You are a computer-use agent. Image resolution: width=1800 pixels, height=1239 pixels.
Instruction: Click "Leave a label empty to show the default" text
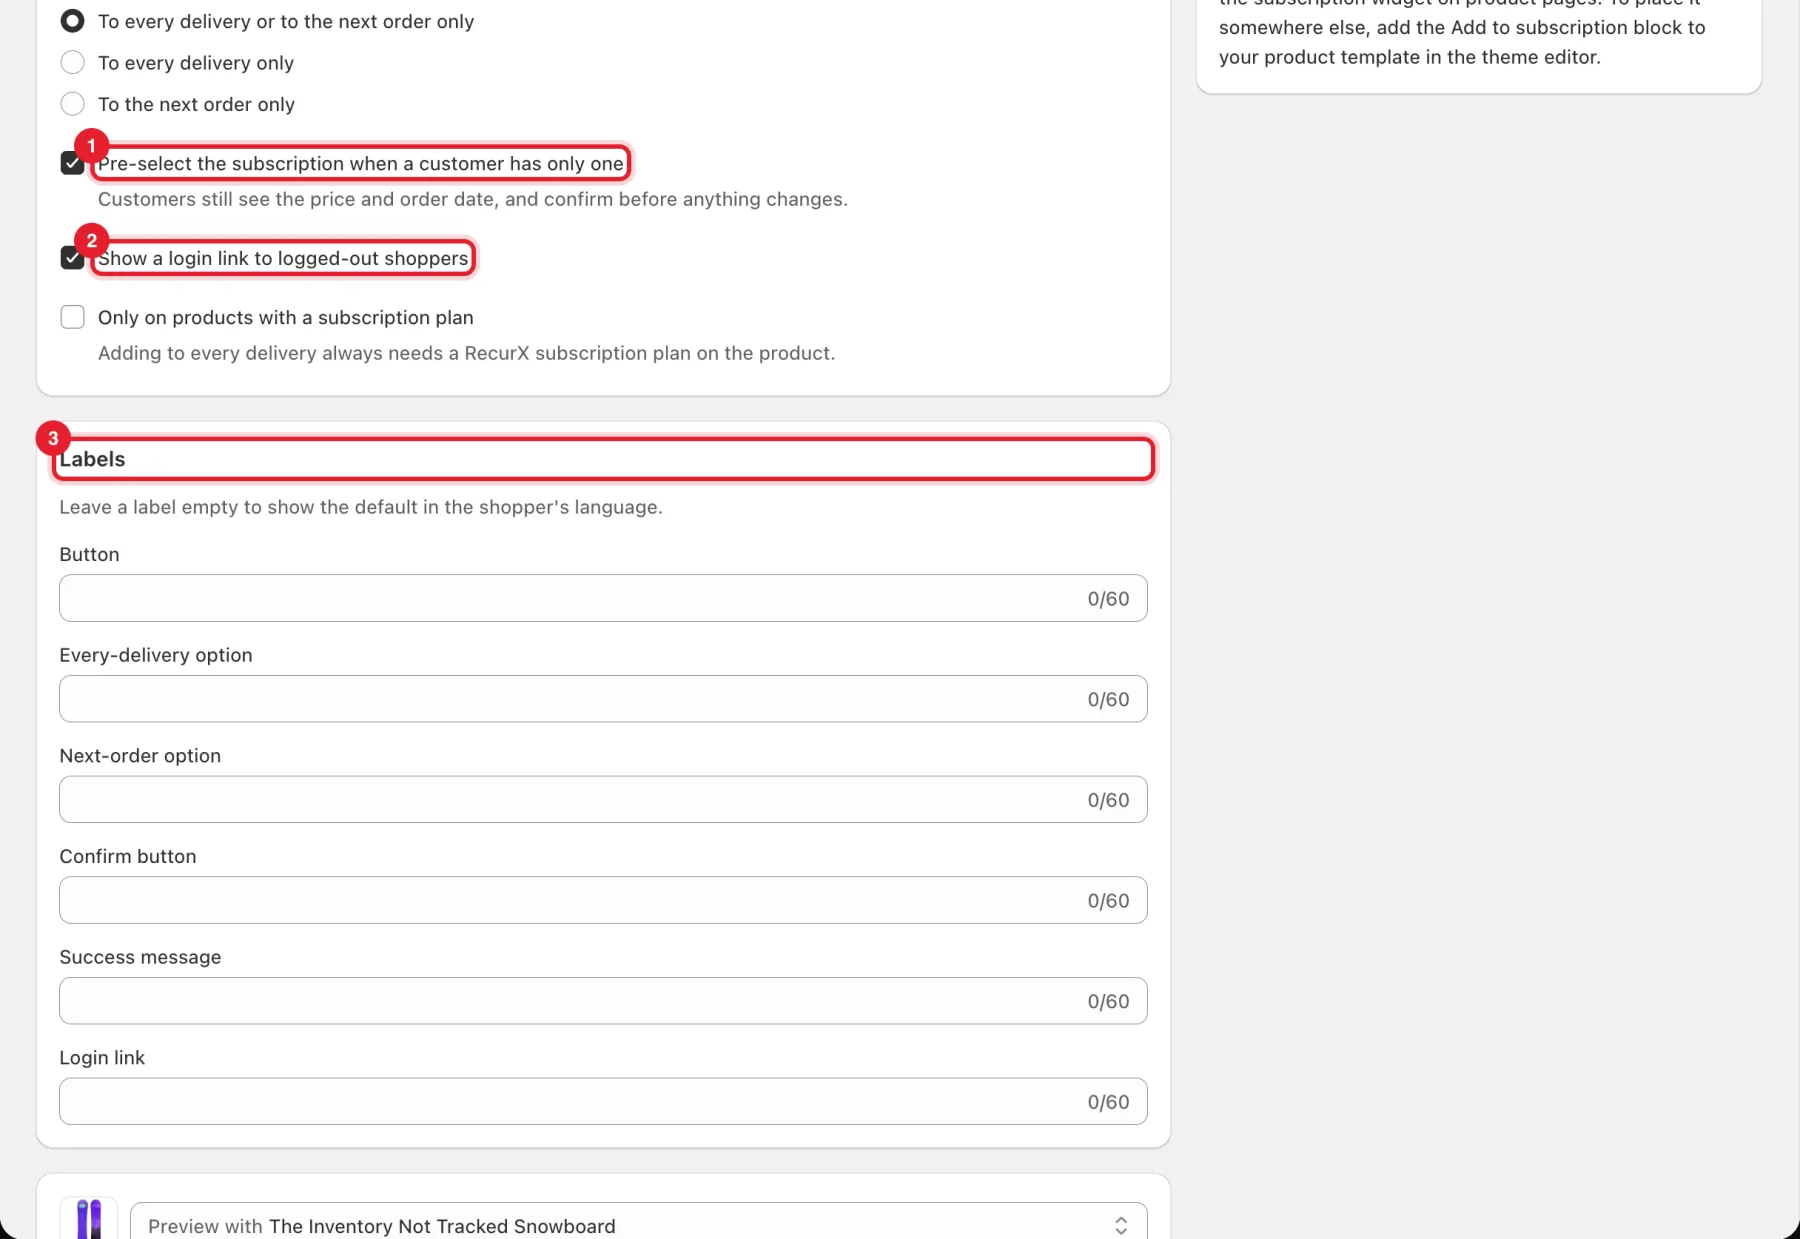(361, 507)
